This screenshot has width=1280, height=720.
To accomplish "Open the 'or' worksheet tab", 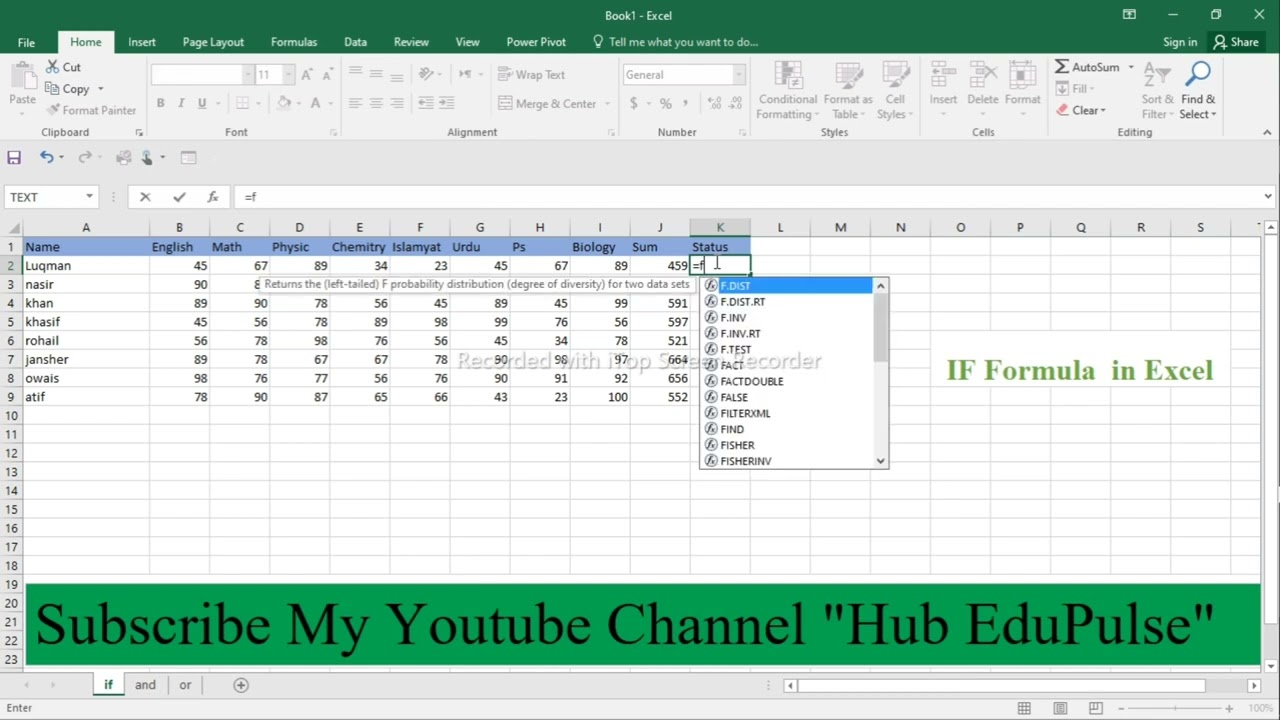I will [x=185, y=685].
